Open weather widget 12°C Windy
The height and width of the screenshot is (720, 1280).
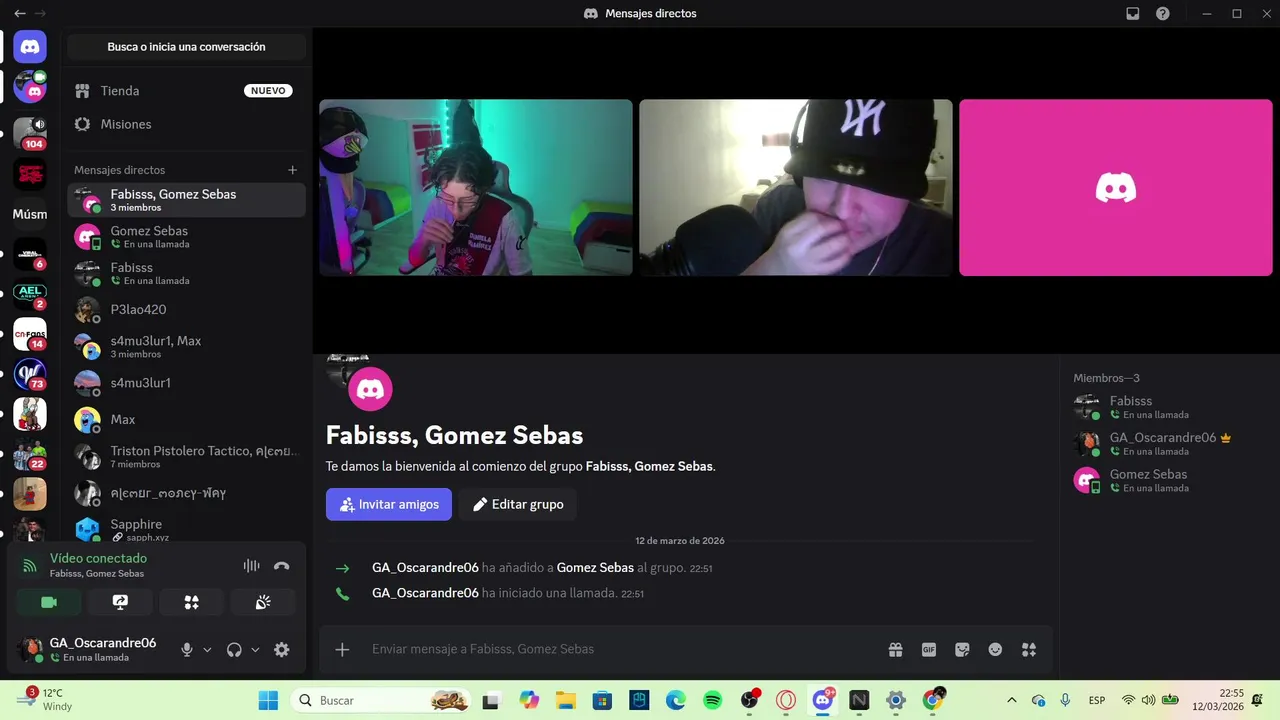tap(44, 700)
